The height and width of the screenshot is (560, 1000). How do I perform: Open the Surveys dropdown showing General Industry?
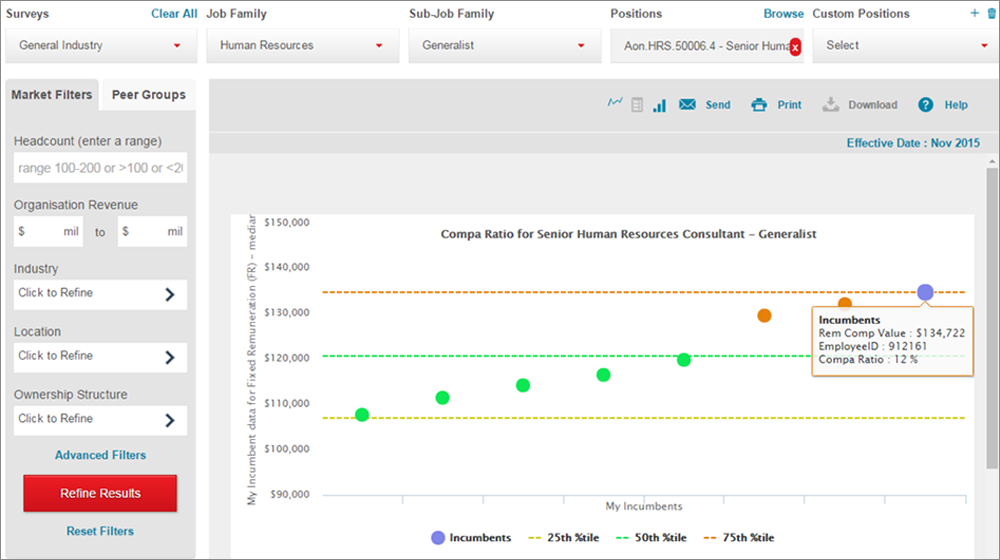coord(101,46)
